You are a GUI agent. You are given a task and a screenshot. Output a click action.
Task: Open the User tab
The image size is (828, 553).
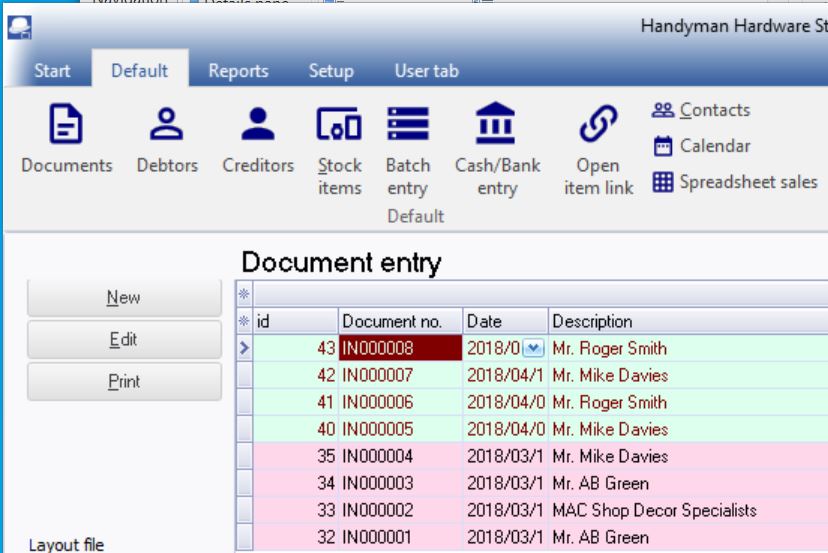pos(426,71)
